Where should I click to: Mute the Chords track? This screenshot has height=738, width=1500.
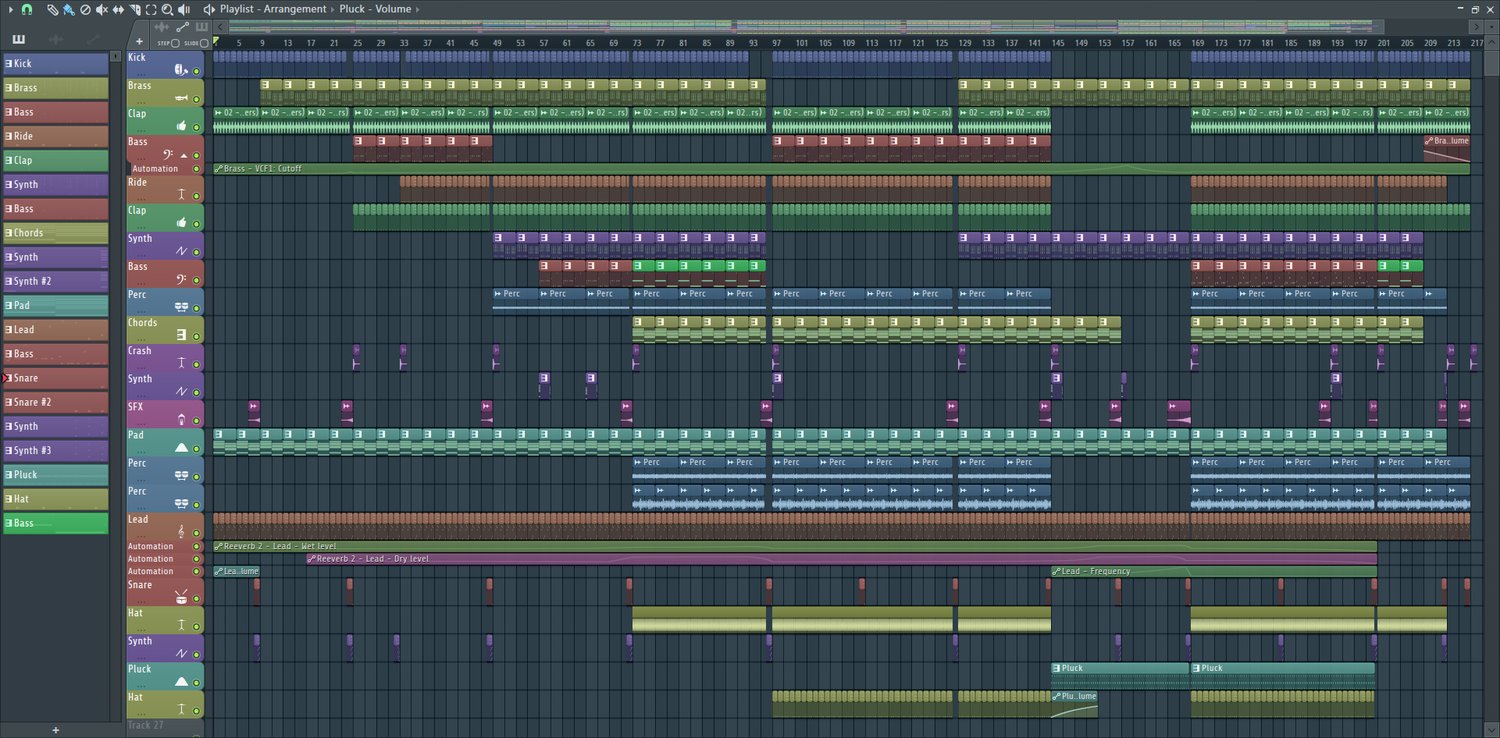pyautogui.click(x=197, y=336)
